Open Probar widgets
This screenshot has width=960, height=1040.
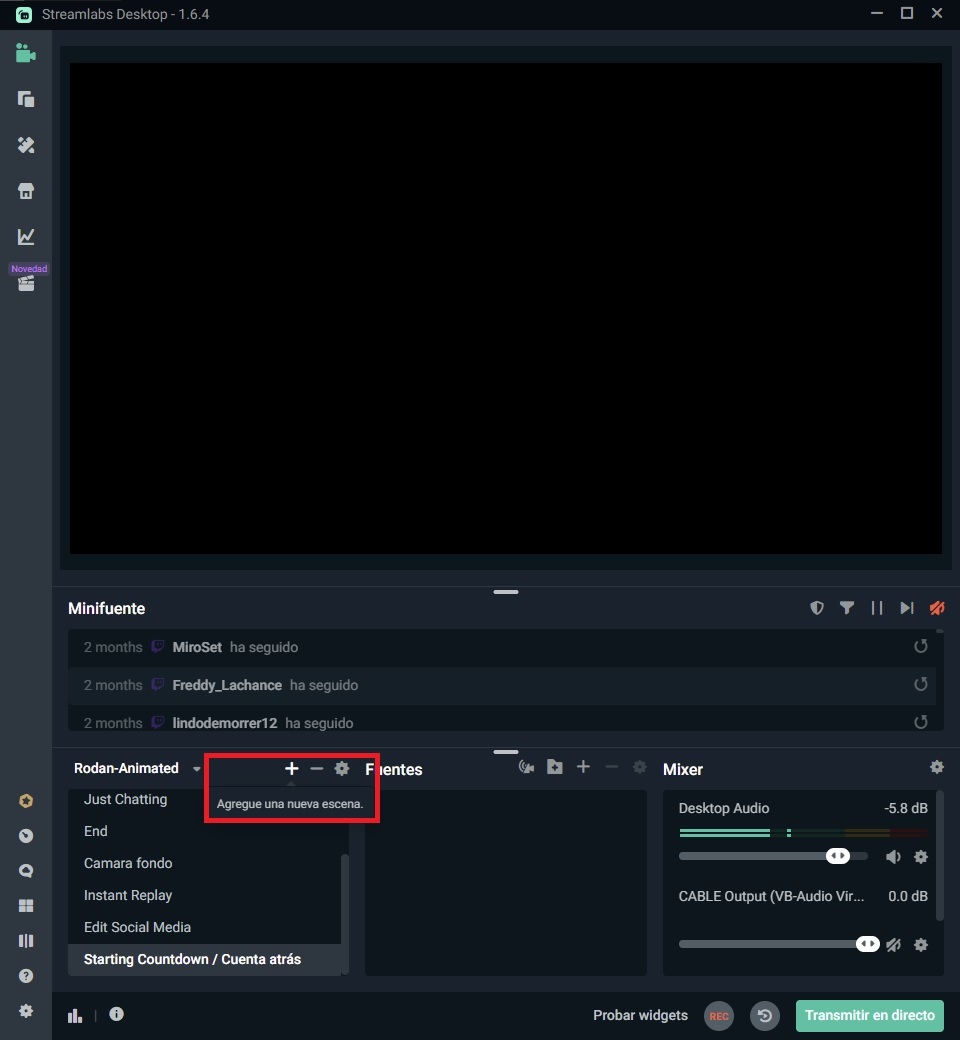(x=640, y=1015)
